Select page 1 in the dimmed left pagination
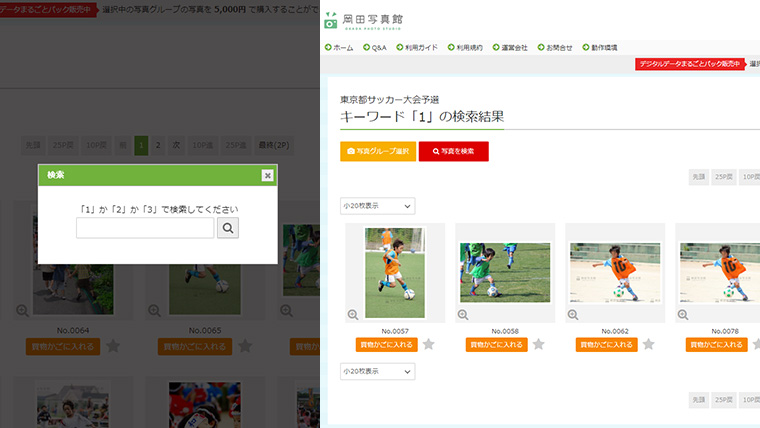760x428 pixels. pos(141,145)
